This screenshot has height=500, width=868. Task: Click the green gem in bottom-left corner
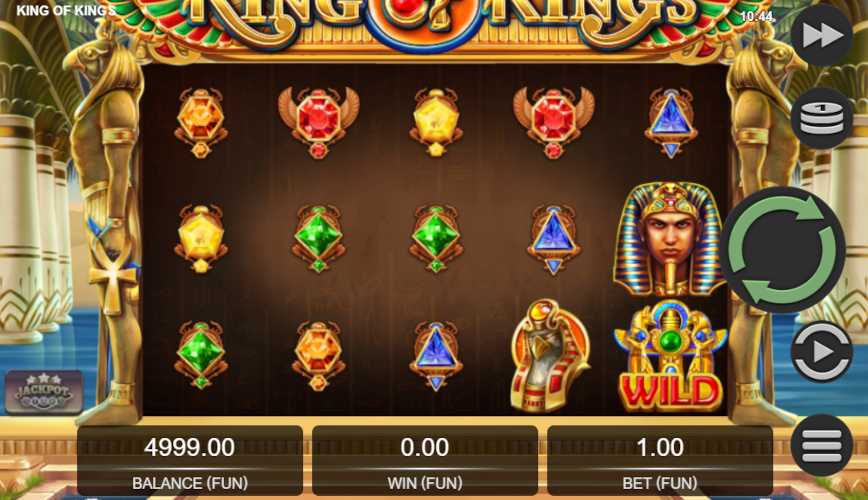pyautogui.click(x=201, y=355)
